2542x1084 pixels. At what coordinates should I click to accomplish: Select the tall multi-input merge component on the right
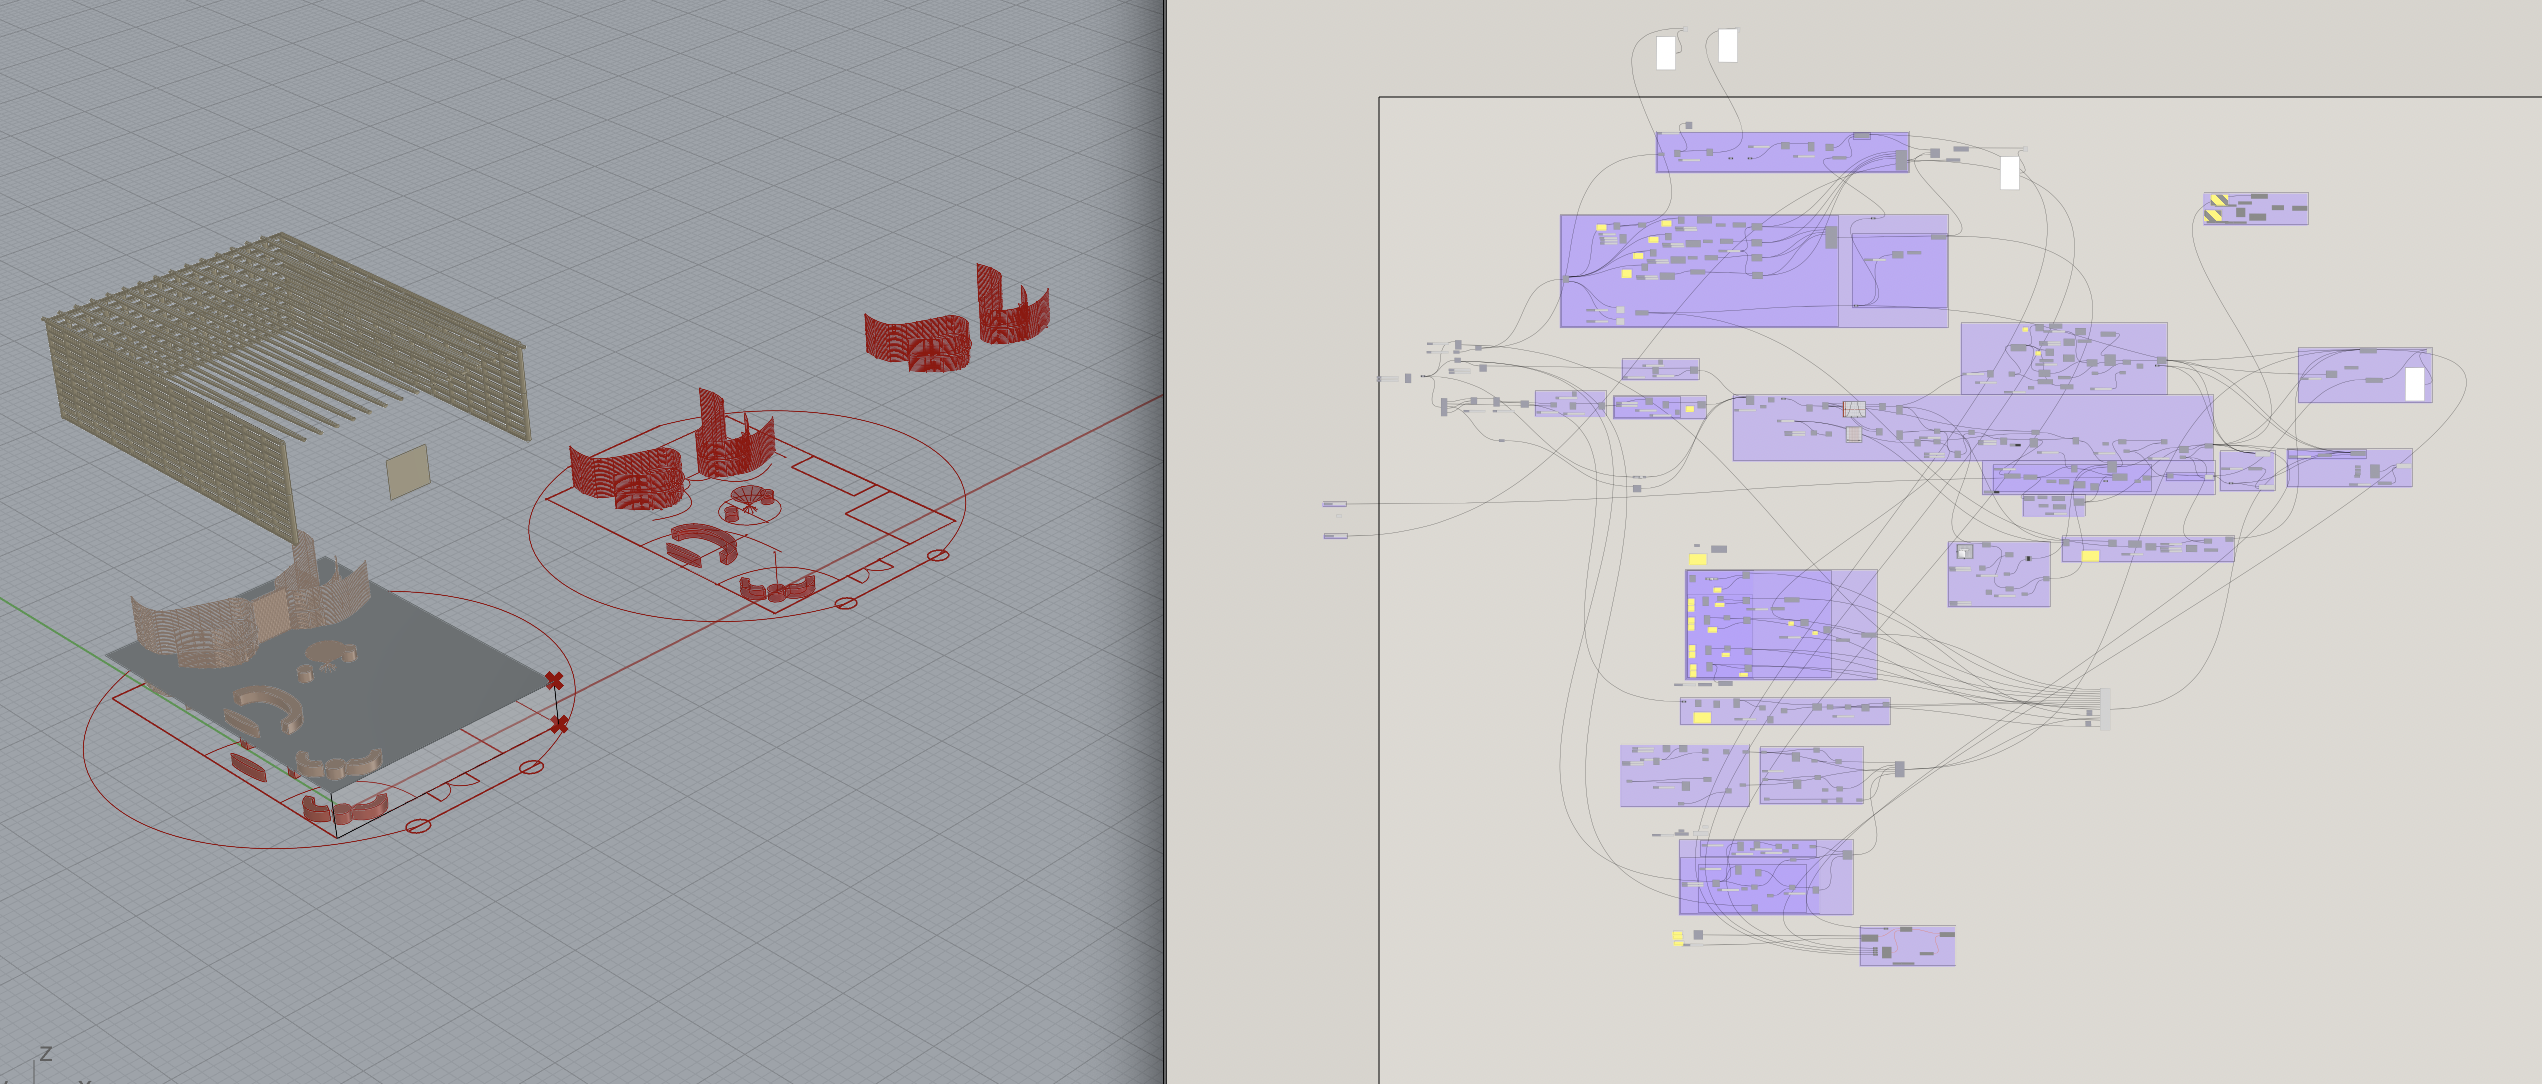tap(2104, 709)
